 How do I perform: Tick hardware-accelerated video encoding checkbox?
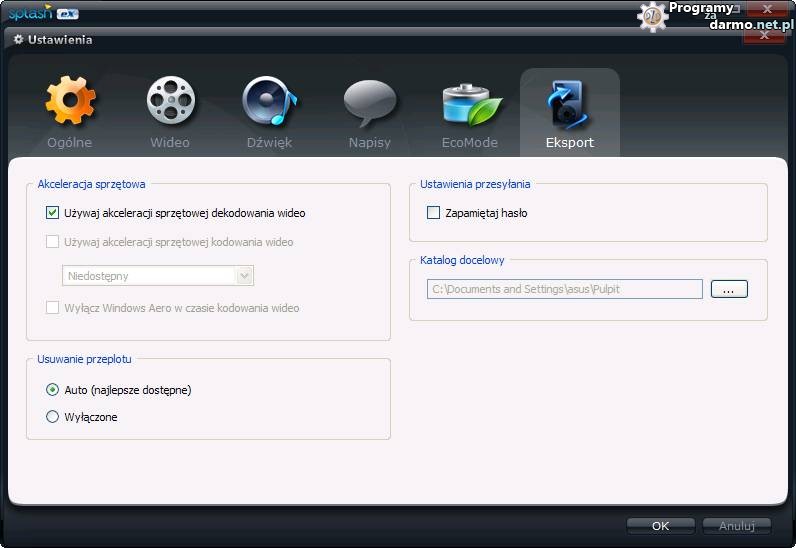[53, 242]
